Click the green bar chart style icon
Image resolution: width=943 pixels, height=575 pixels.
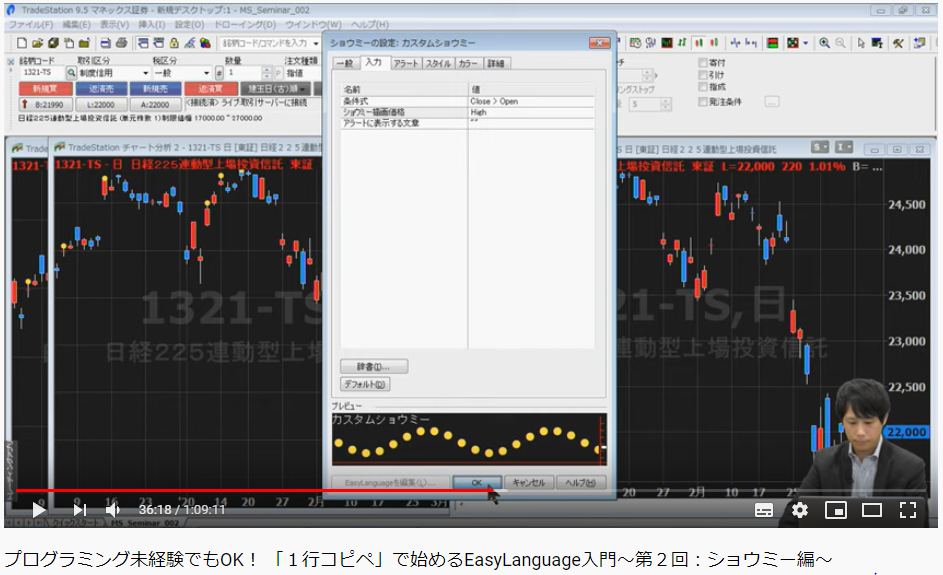tap(682, 43)
